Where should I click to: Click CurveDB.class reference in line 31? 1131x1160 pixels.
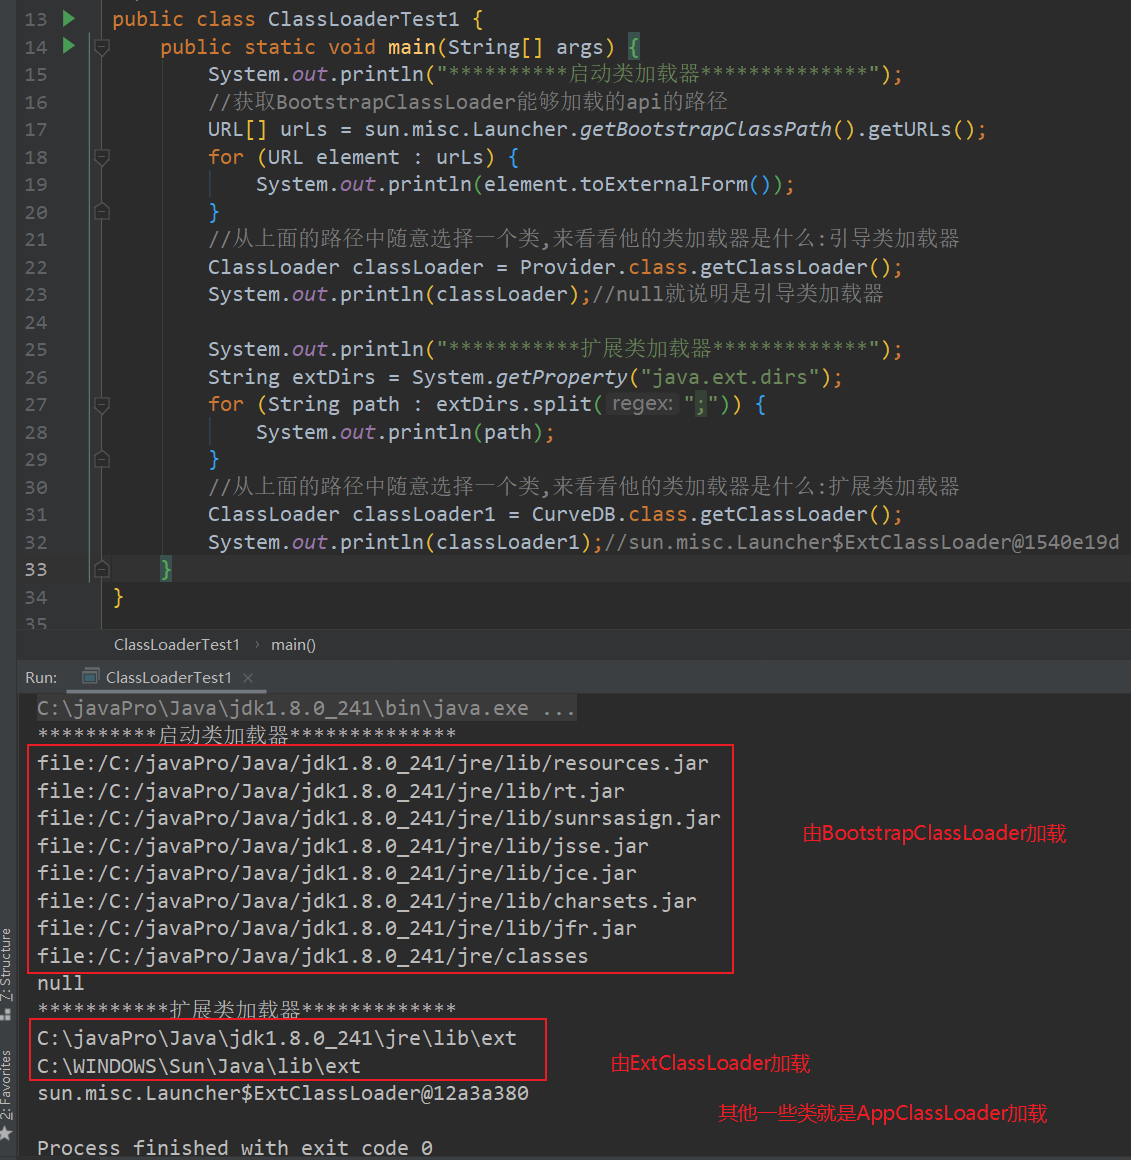[610, 514]
